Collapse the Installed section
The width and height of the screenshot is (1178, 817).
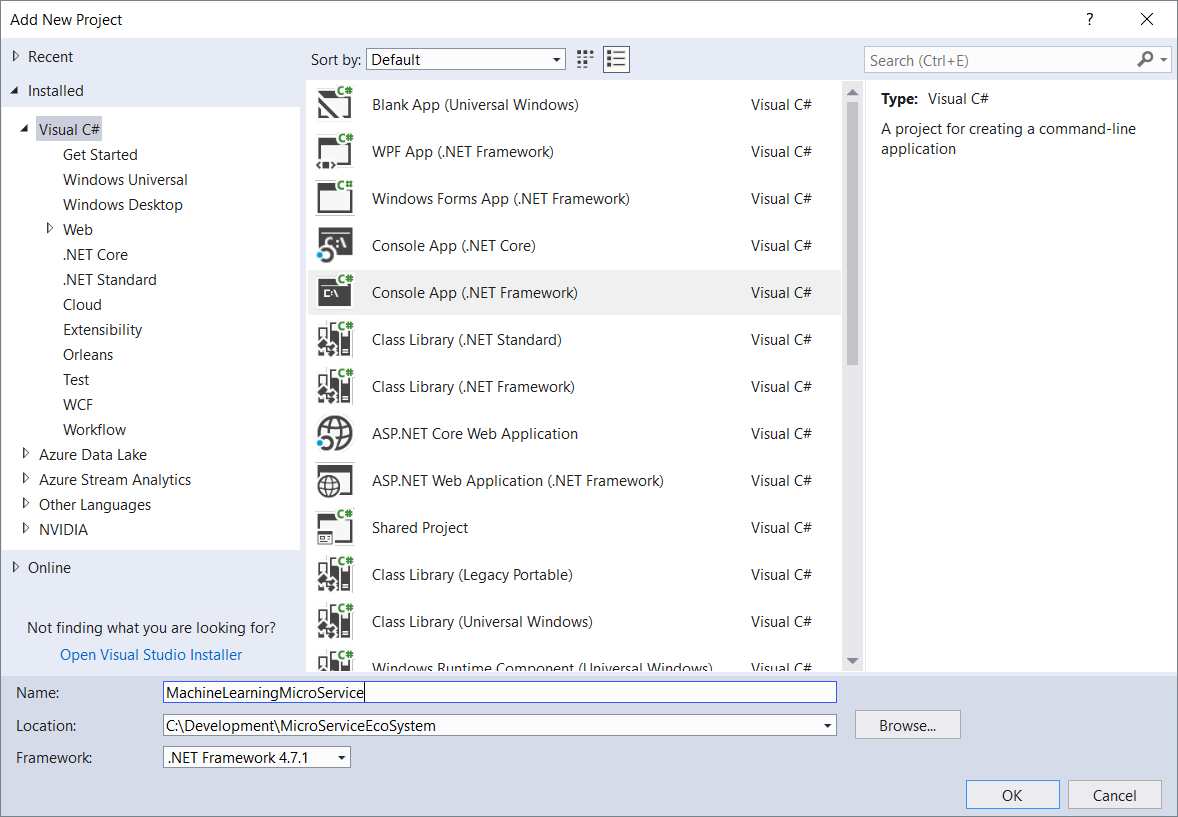click(15, 90)
